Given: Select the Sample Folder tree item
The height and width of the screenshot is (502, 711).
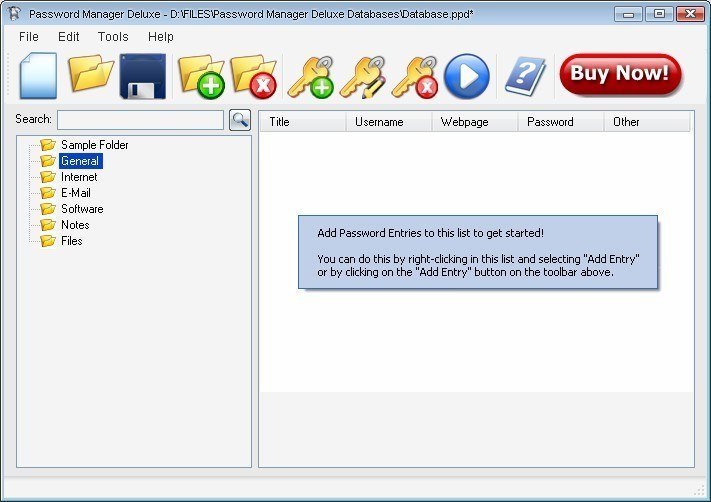Looking at the screenshot, I should (x=94, y=145).
